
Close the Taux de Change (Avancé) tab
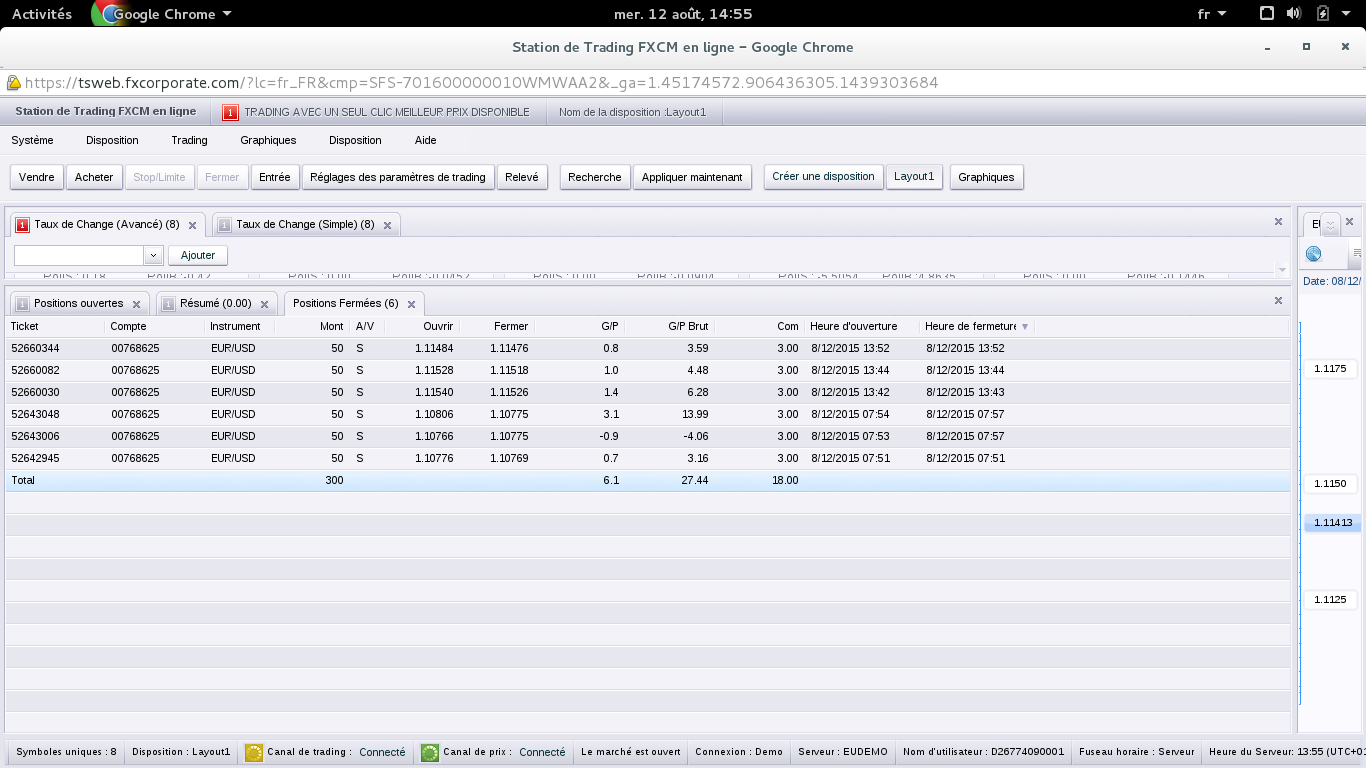click(192, 226)
